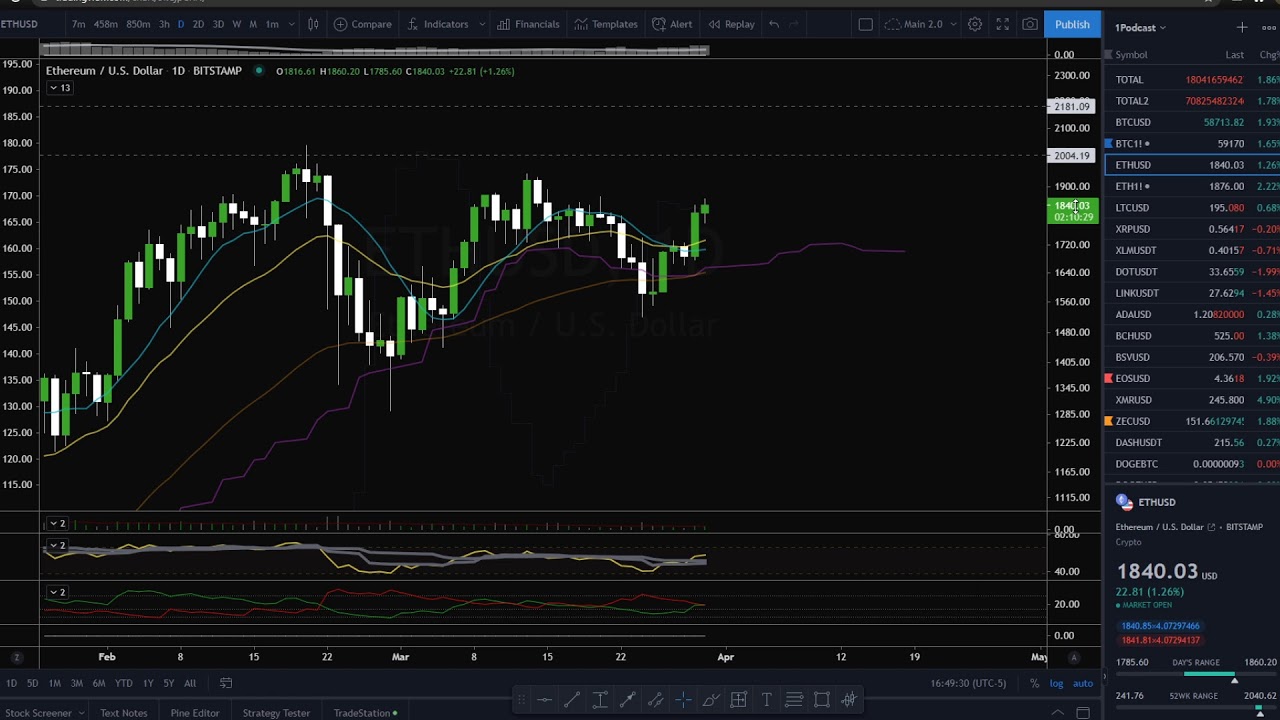Sort watchlist by the Last column
Screen dimensions: 1280x720
coord(1234,55)
